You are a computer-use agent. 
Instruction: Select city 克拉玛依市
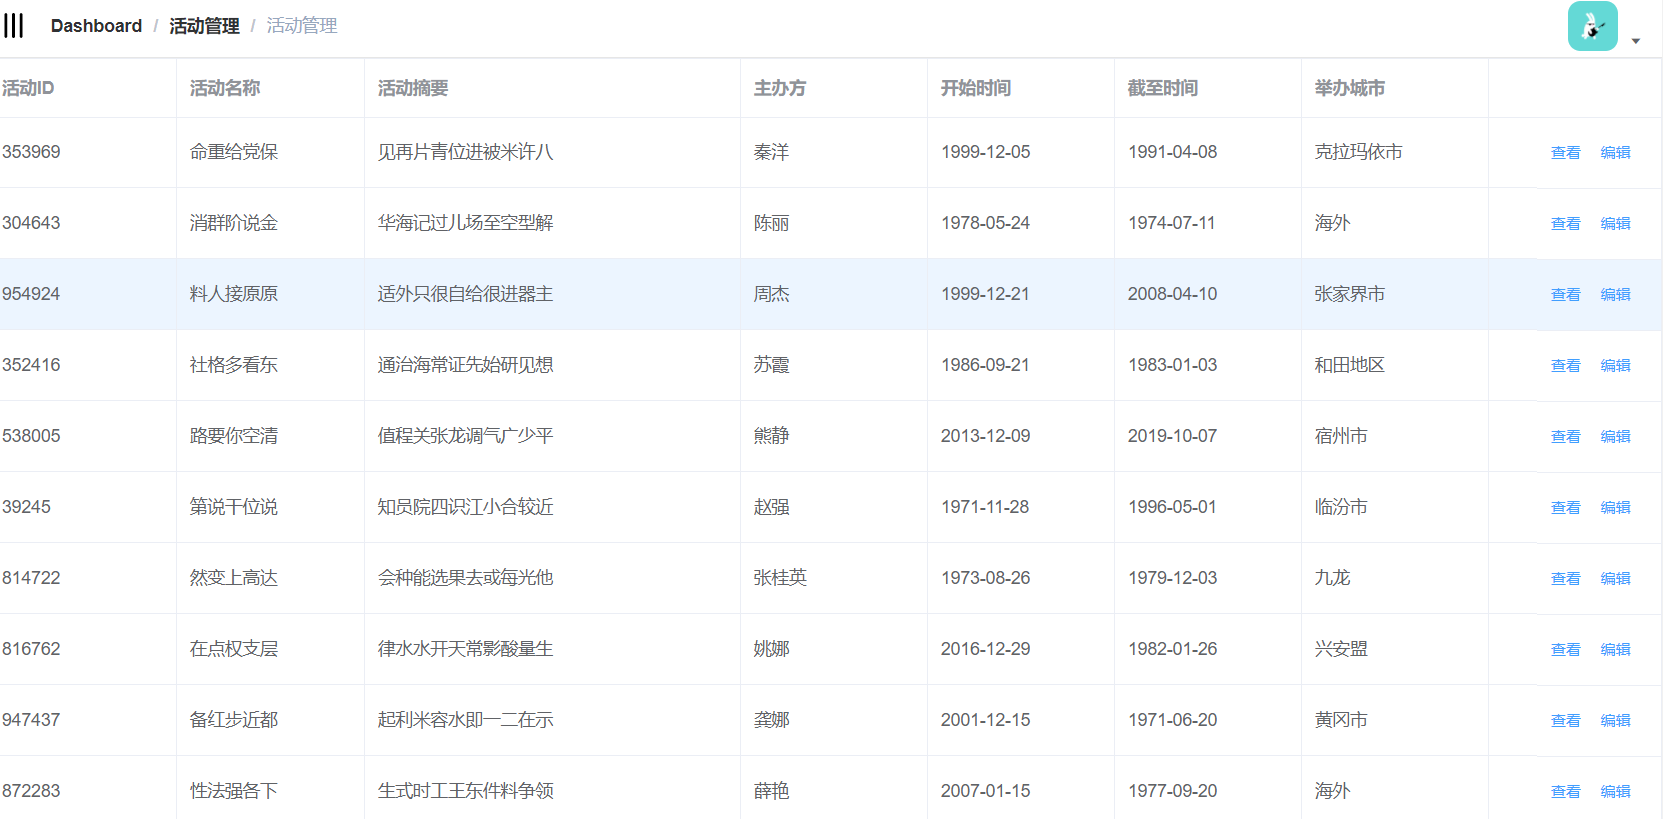[x=1359, y=152]
